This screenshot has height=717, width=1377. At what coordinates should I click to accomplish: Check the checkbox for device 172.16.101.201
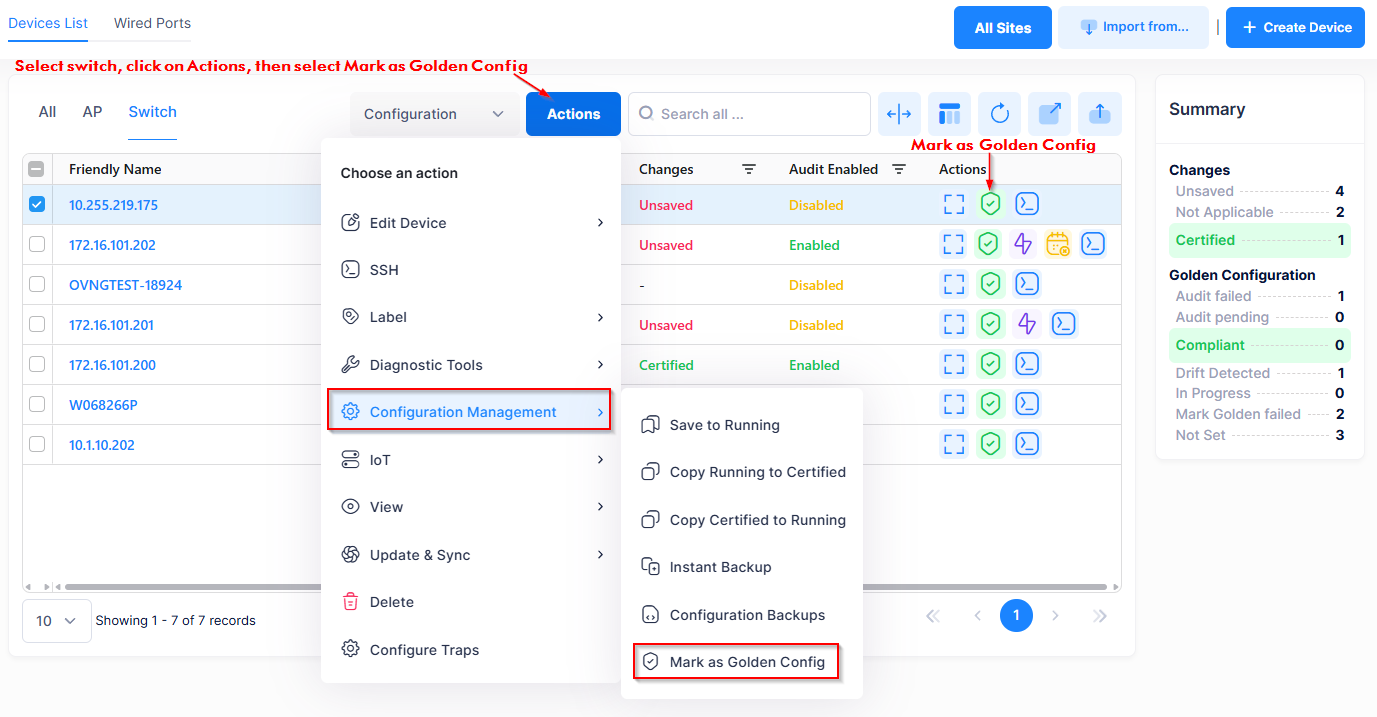(37, 324)
